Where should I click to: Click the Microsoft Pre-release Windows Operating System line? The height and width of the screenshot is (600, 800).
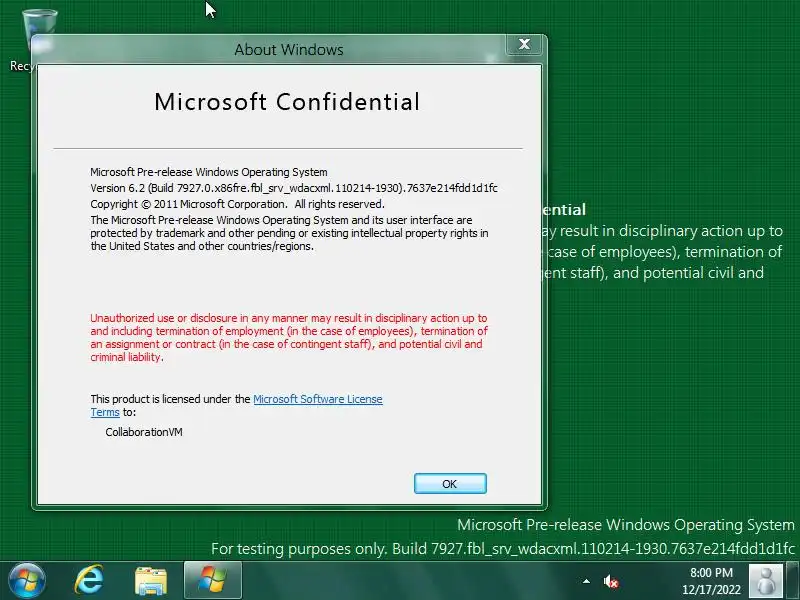pyautogui.click(x=209, y=172)
